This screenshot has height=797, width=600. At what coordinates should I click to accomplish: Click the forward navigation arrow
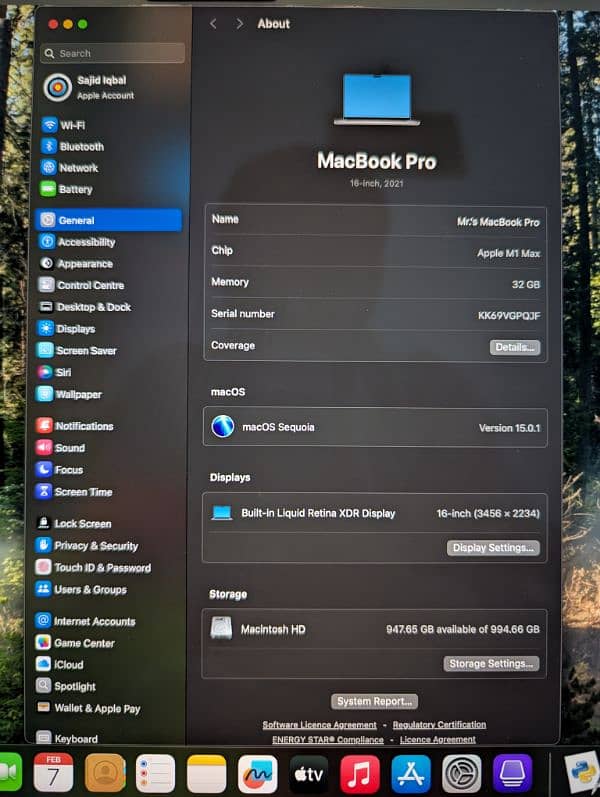pos(239,23)
